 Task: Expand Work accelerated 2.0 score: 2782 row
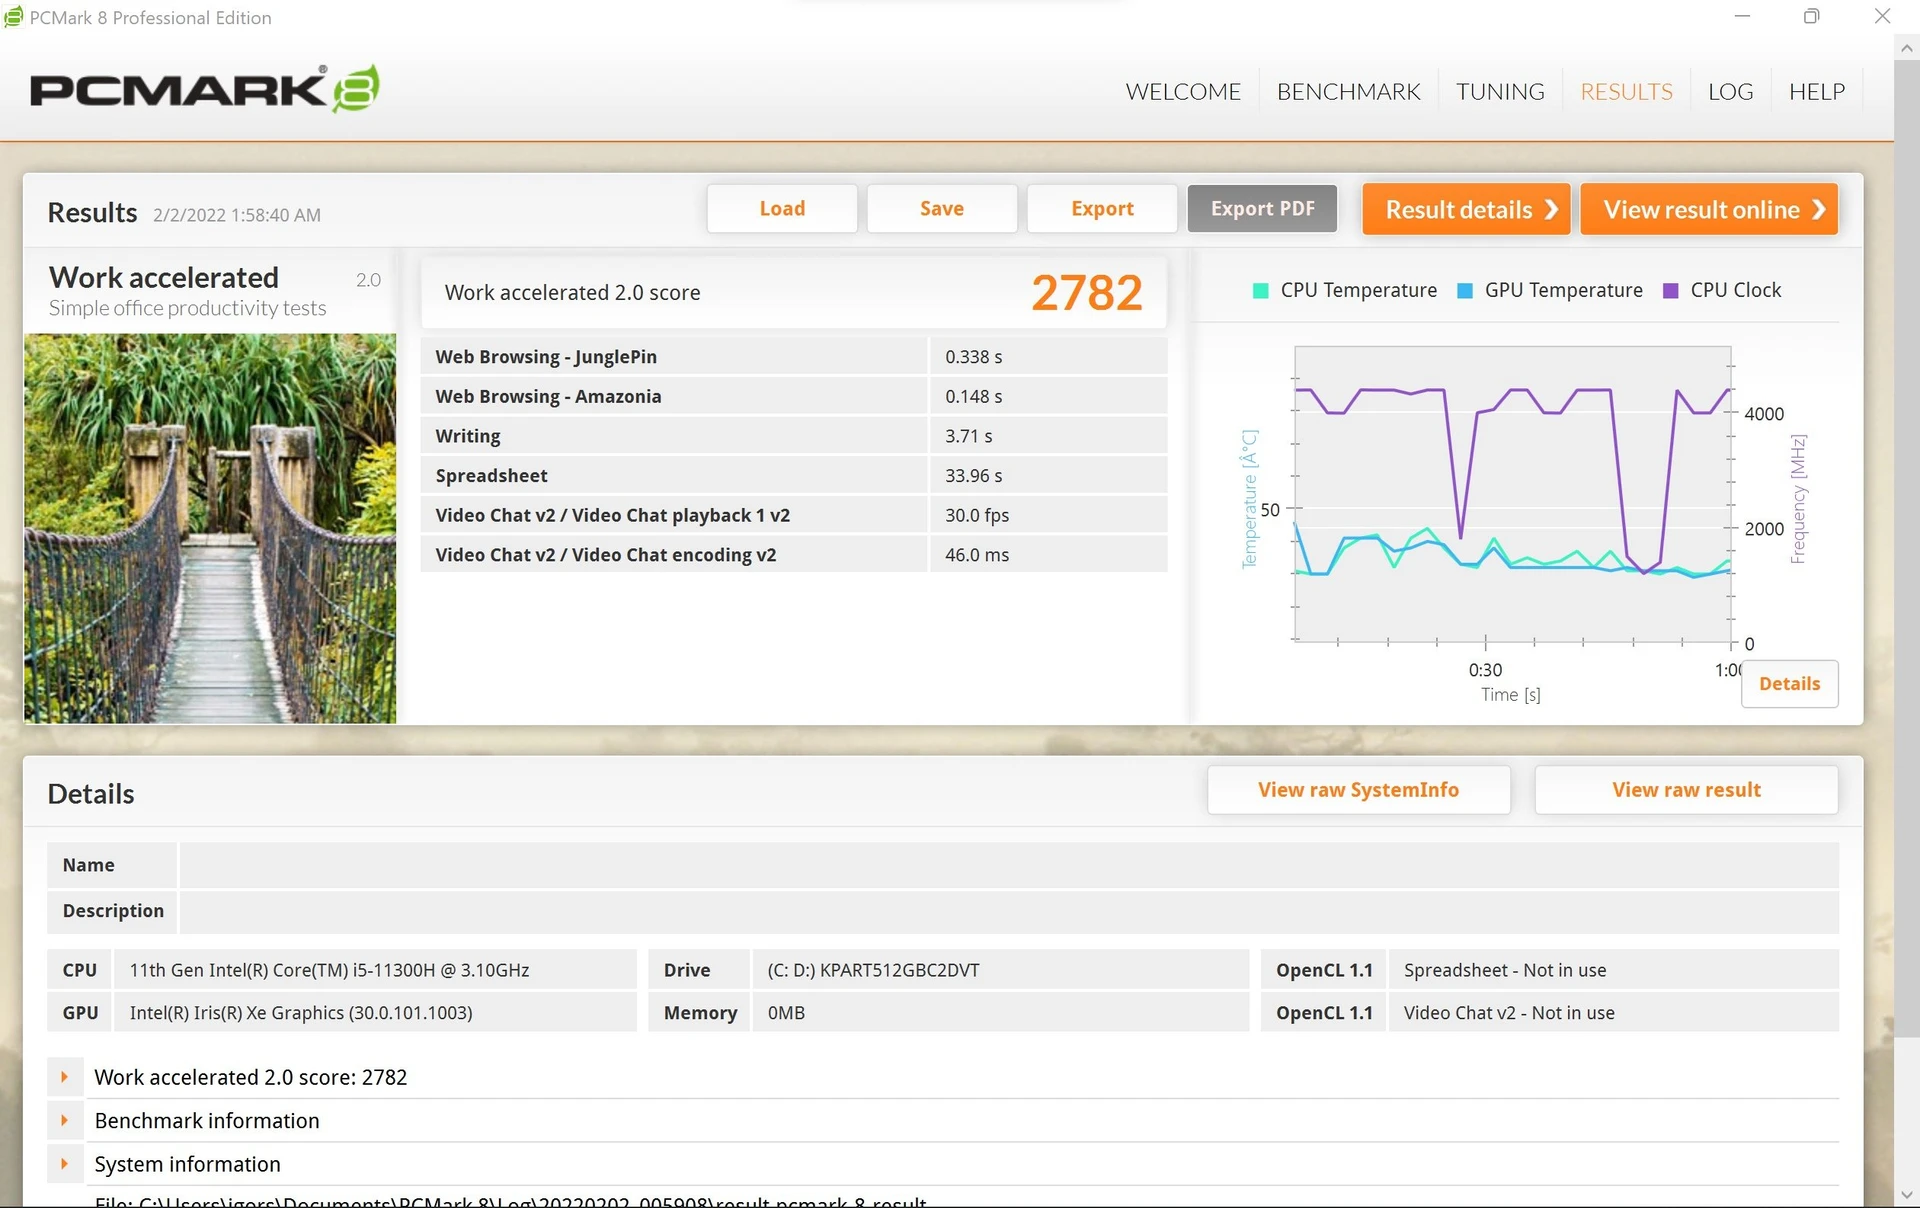(65, 1077)
